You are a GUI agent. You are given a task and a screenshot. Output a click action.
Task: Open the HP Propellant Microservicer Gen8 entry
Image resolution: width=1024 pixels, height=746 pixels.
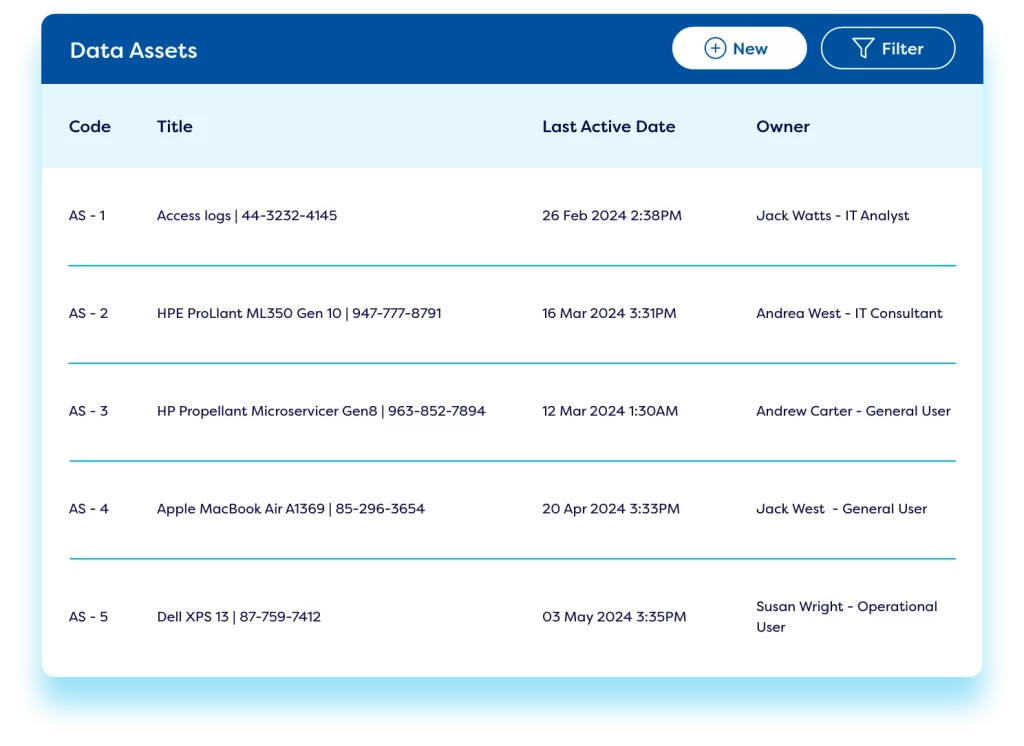coord(321,411)
